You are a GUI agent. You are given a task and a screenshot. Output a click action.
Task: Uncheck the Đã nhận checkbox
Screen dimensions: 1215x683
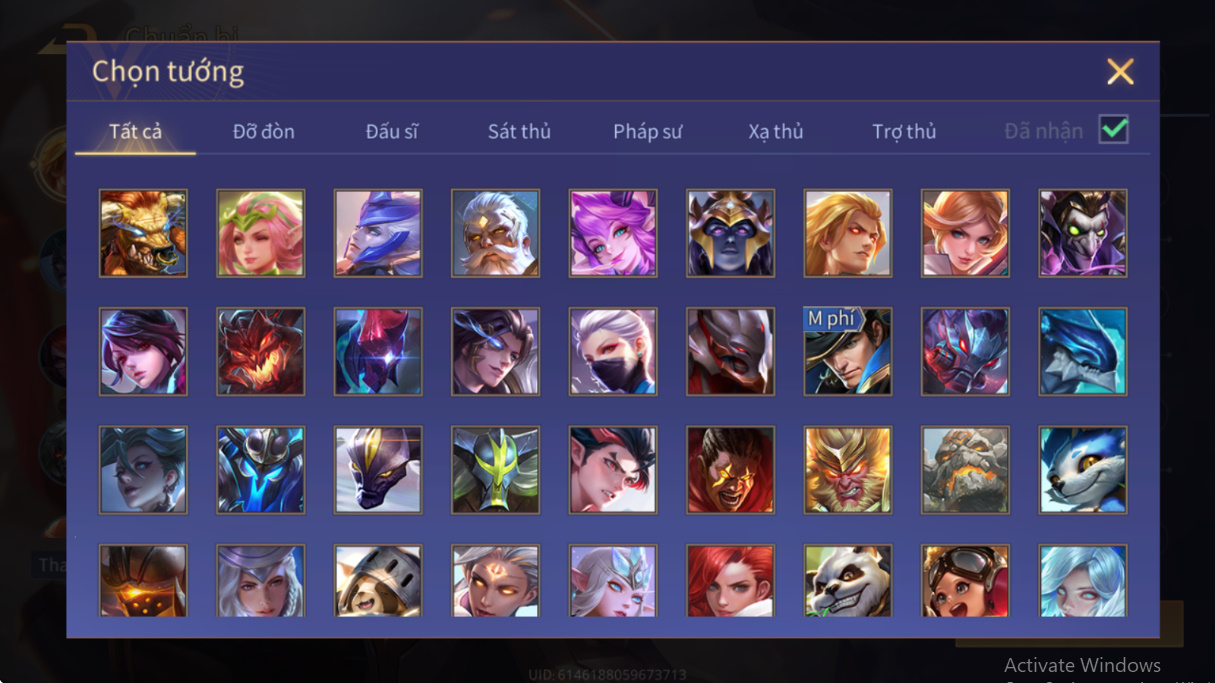(1113, 130)
